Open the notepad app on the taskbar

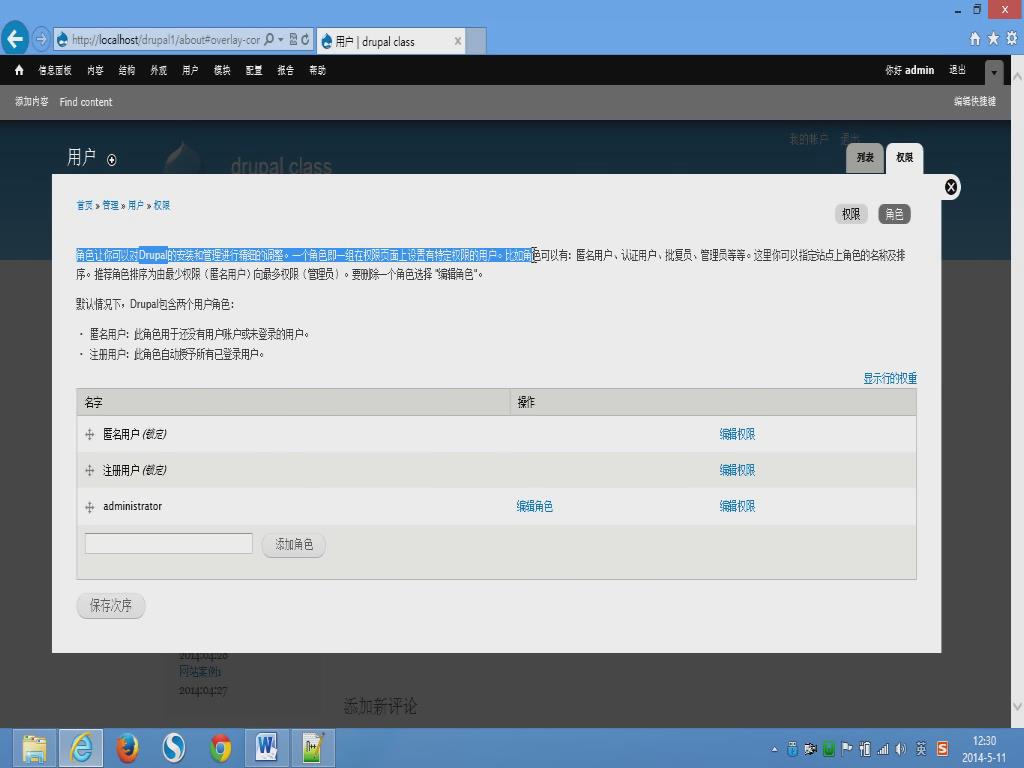pyautogui.click(x=313, y=748)
